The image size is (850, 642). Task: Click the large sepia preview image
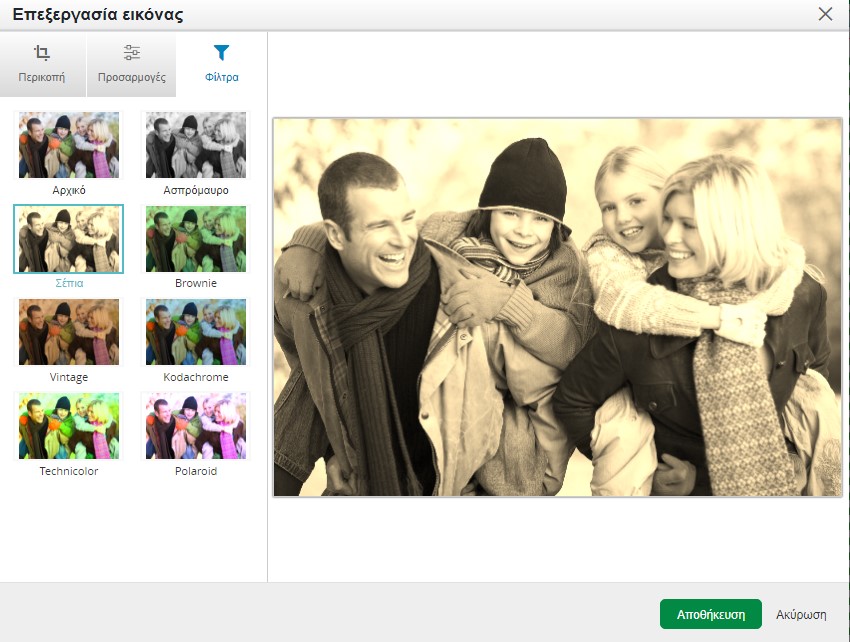click(x=558, y=307)
